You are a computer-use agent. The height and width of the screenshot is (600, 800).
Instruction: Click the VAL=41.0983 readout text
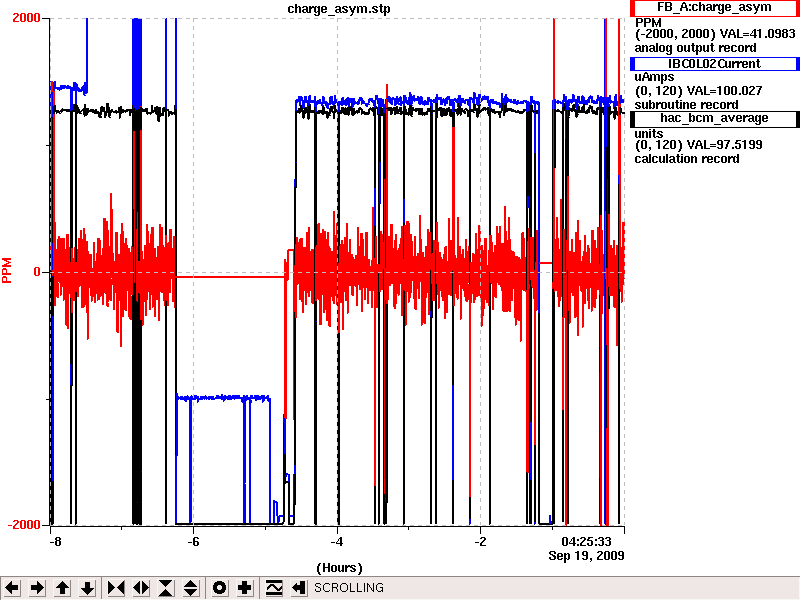(x=758, y=34)
